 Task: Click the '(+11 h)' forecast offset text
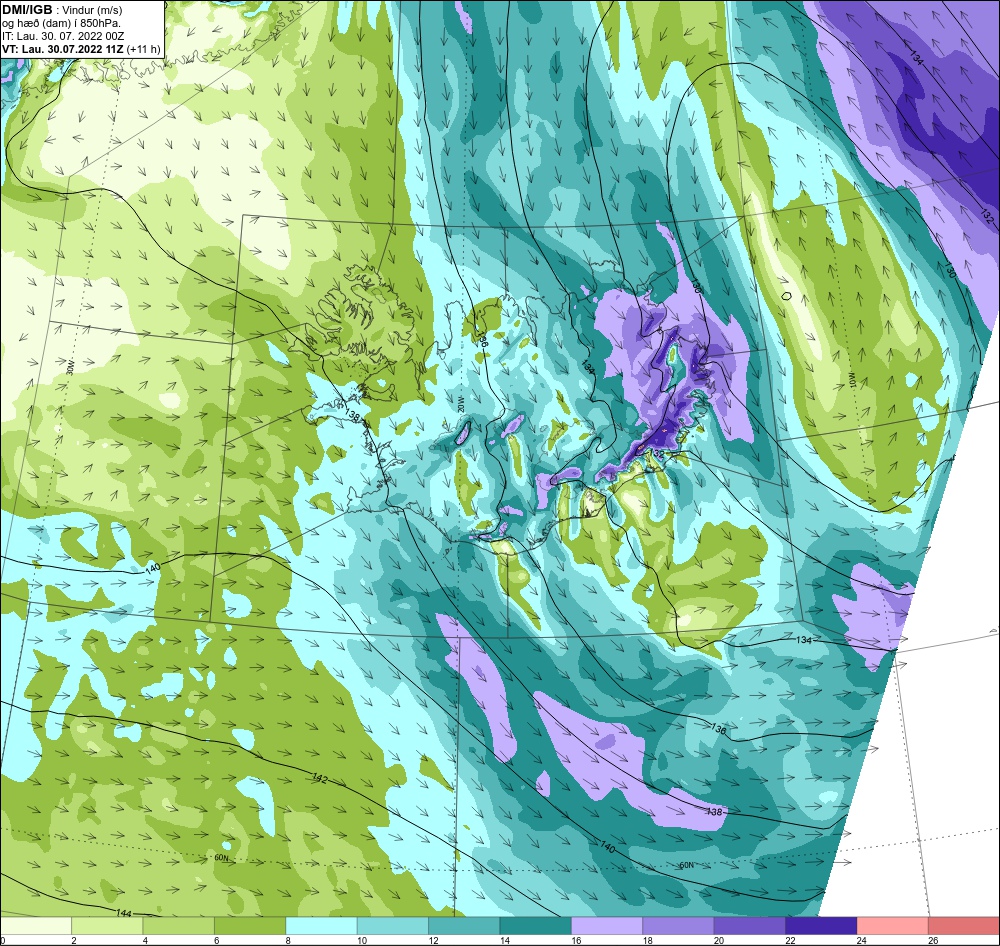(144, 49)
